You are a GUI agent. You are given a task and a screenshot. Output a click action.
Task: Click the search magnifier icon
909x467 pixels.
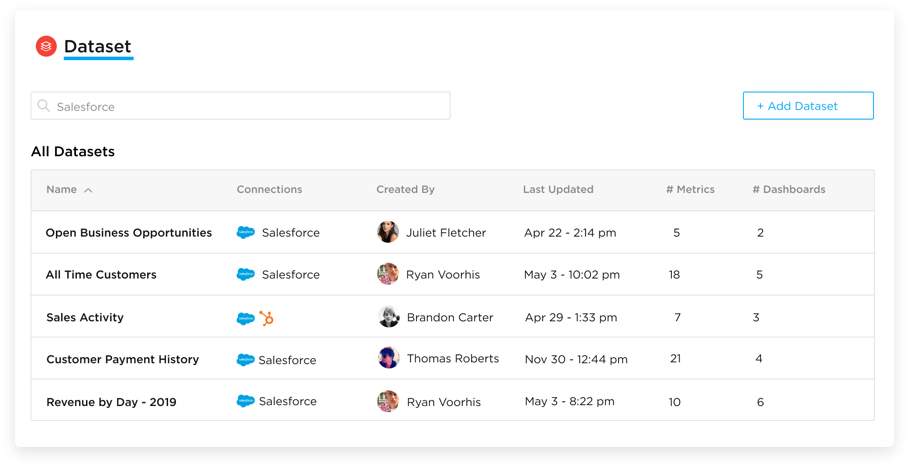tap(44, 106)
